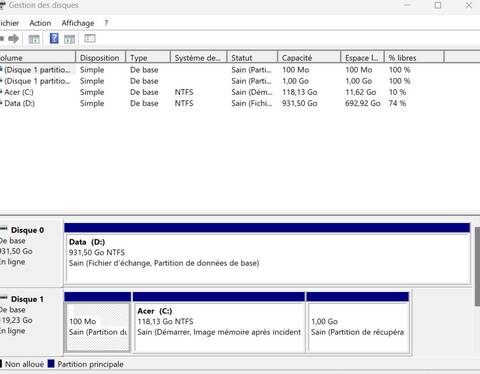Sort by the Type column header
Viewport: 480px width, 374px height.
pyautogui.click(x=148, y=58)
